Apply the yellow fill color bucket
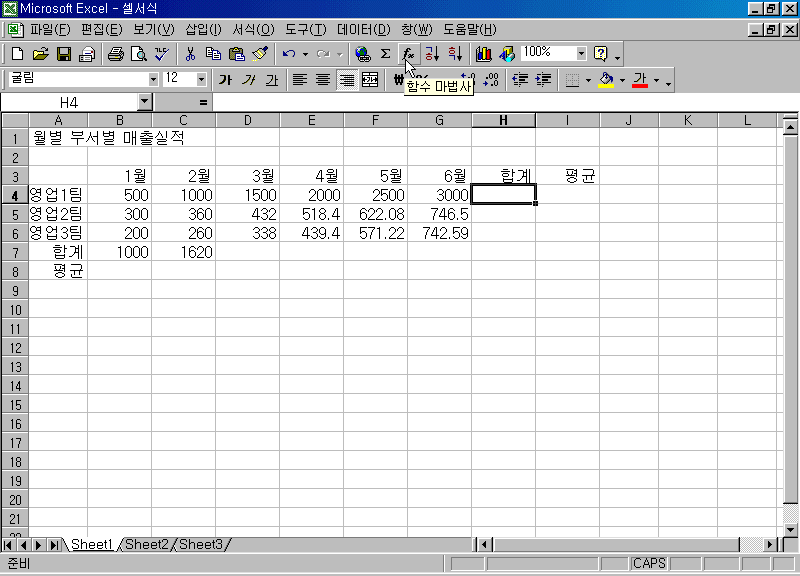Image resolution: width=800 pixels, height=576 pixels. click(606, 80)
